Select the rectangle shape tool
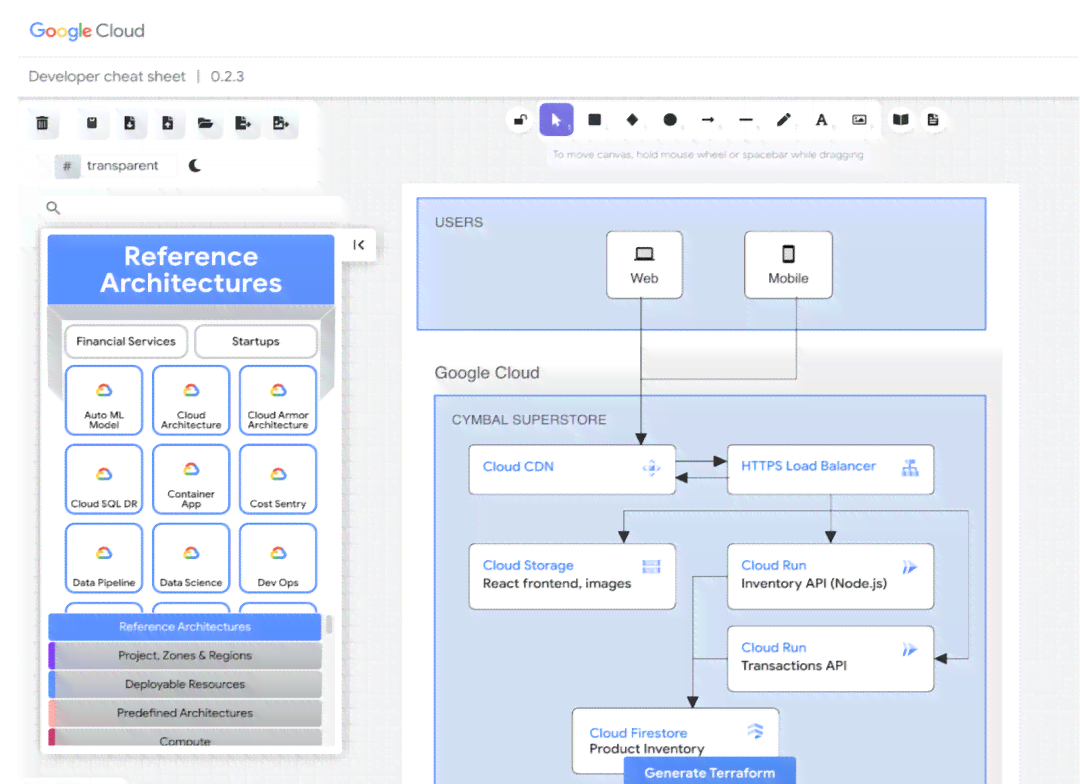Image resolution: width=1080 pixels, height=784 pixels. click(x=594, y=120)
